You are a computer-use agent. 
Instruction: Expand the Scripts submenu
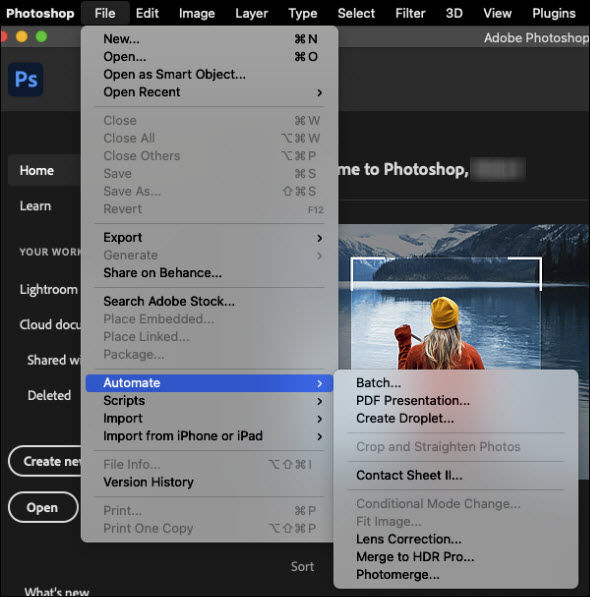tap(209, 401)
